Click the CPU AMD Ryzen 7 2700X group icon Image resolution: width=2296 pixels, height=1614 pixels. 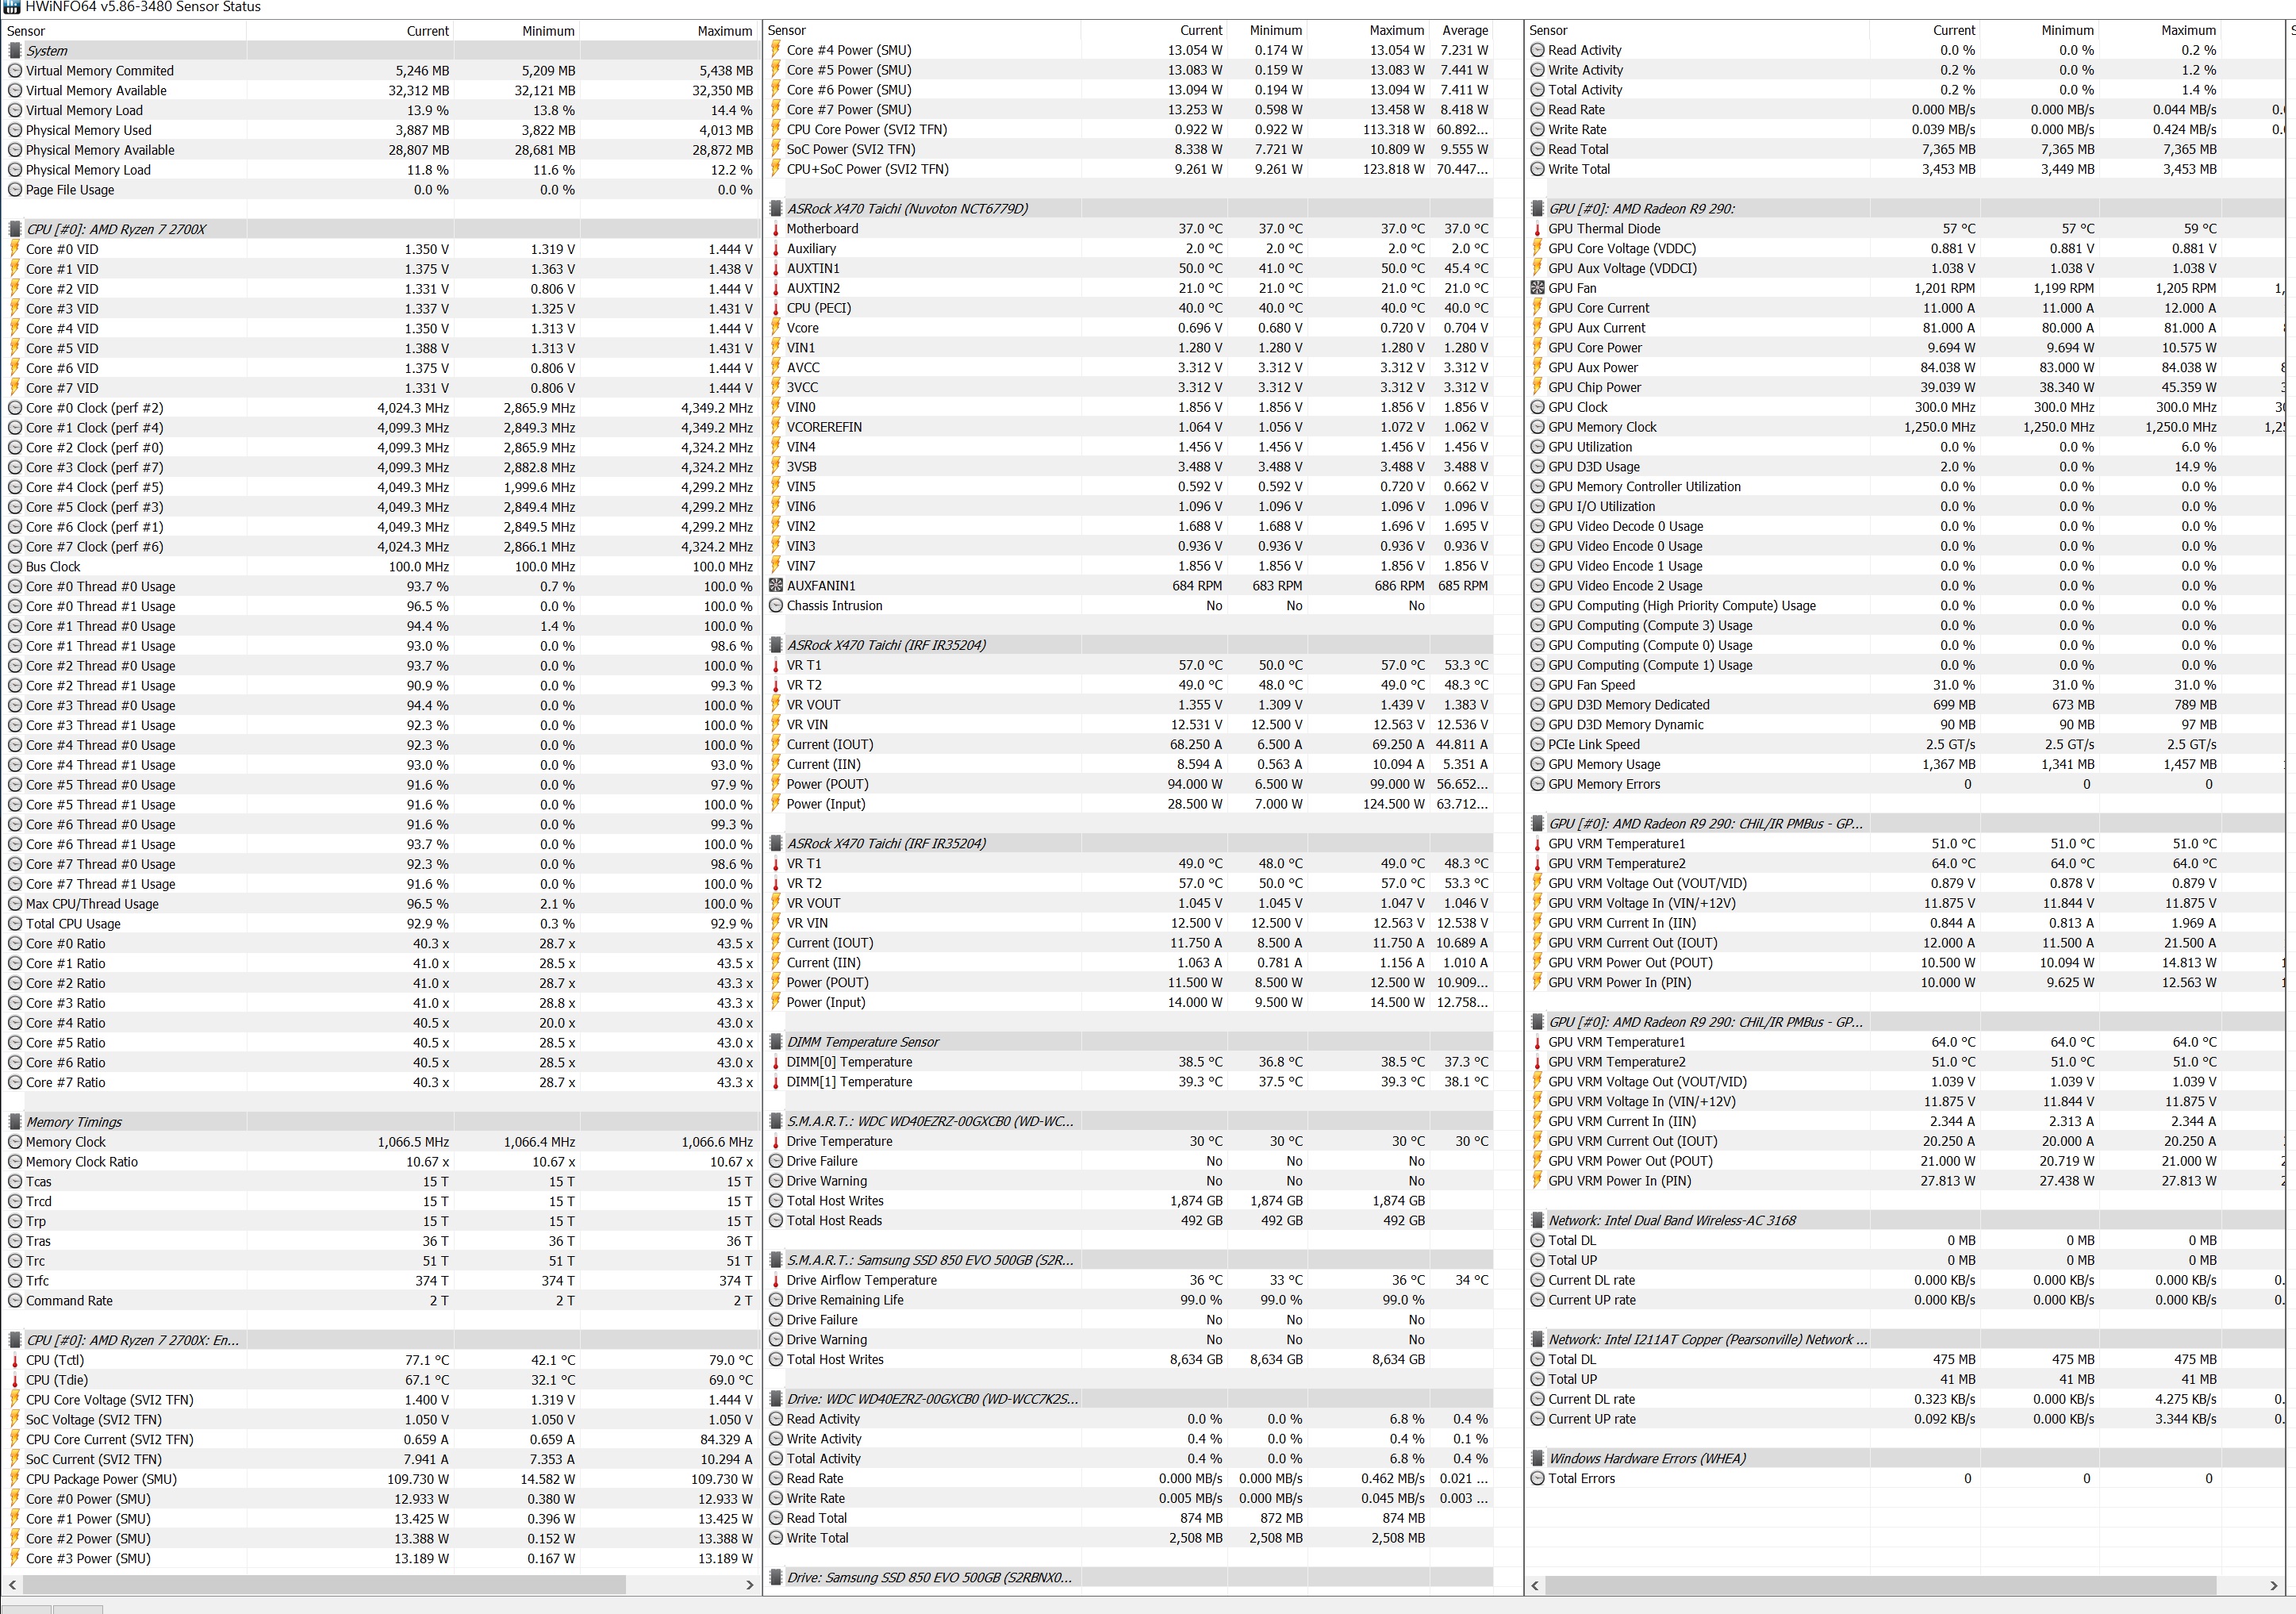[x=15, y=229]
